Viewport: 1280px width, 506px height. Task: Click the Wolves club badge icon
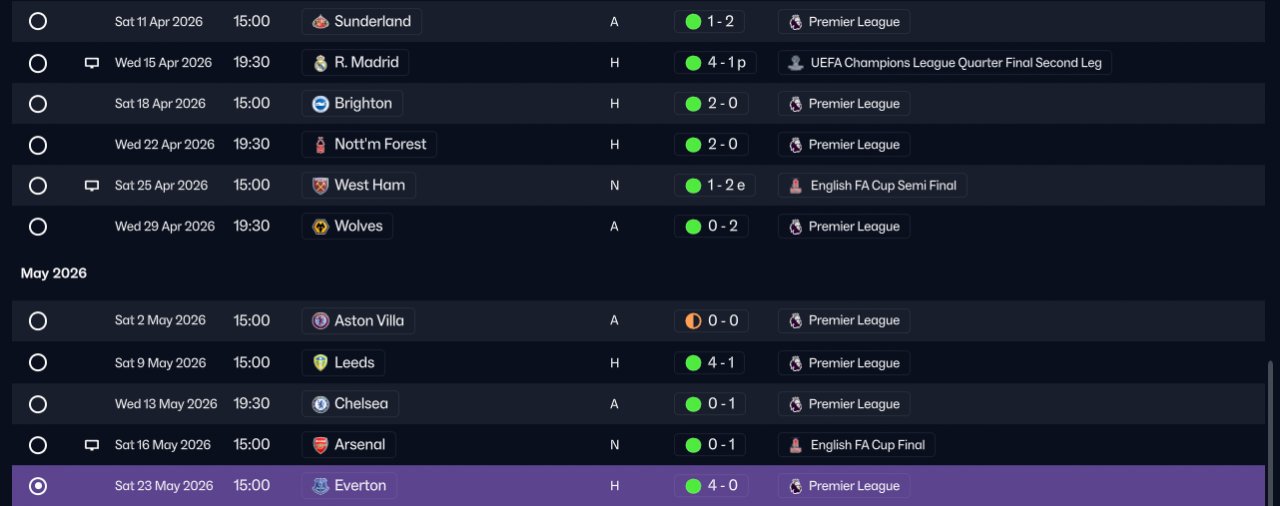click(x=320, y=226)
